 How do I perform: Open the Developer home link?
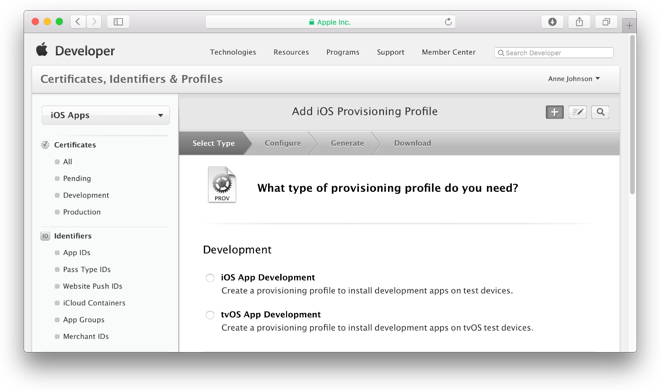coord(85,51)
